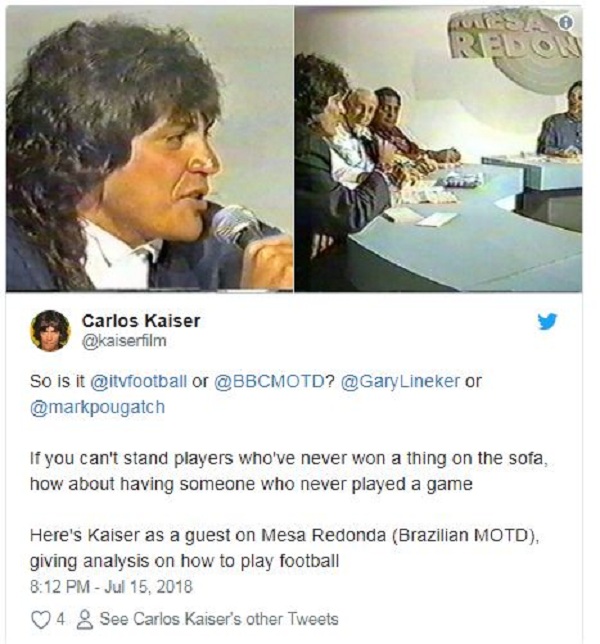Visit the @markpougatch profile link
The image size is (600, 644).
pyautogui.click(x=97, y=407)
